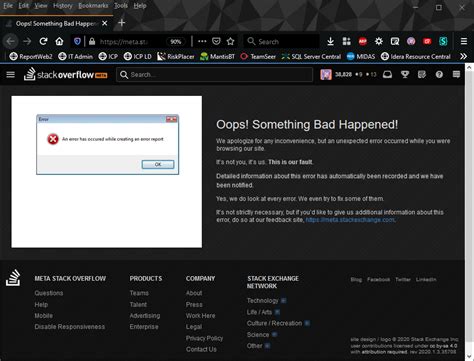Open the ICP LD bookmark

click(137, 56)
